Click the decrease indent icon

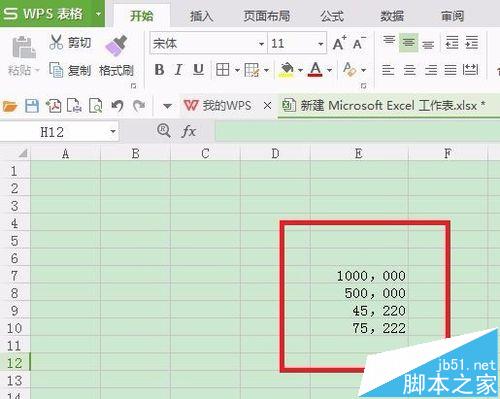coord(452,42)
